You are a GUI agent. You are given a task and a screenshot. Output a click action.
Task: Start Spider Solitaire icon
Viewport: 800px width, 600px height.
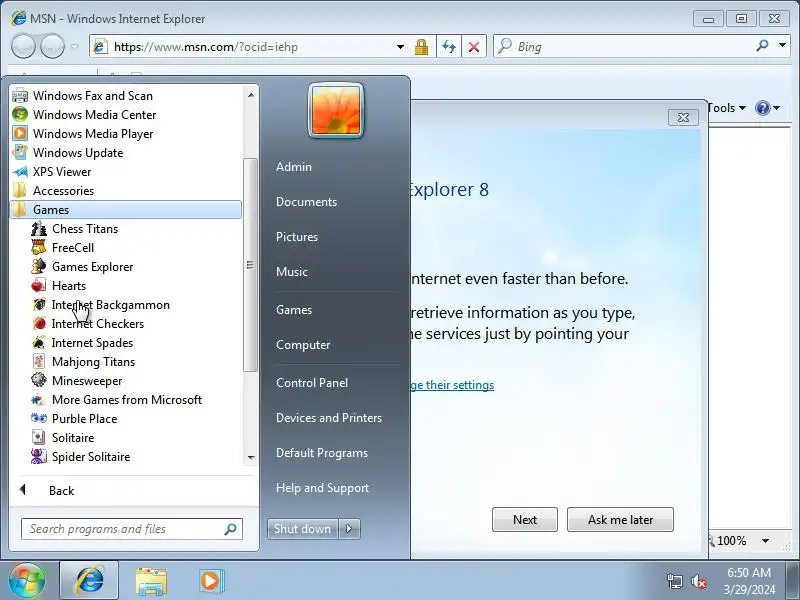[39, 457]
